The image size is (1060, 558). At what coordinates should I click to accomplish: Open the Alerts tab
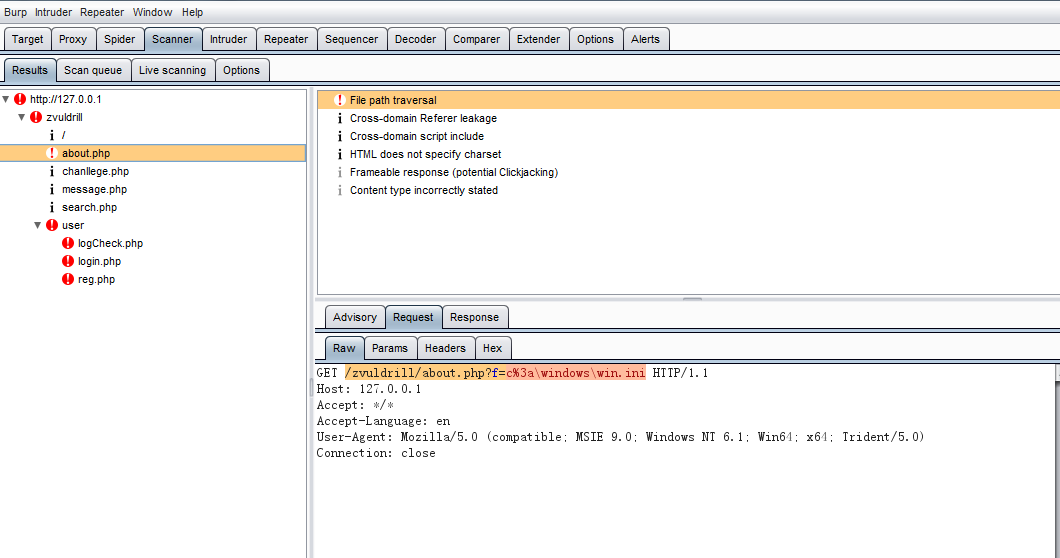pyautogui.click(x=646, y=39)
